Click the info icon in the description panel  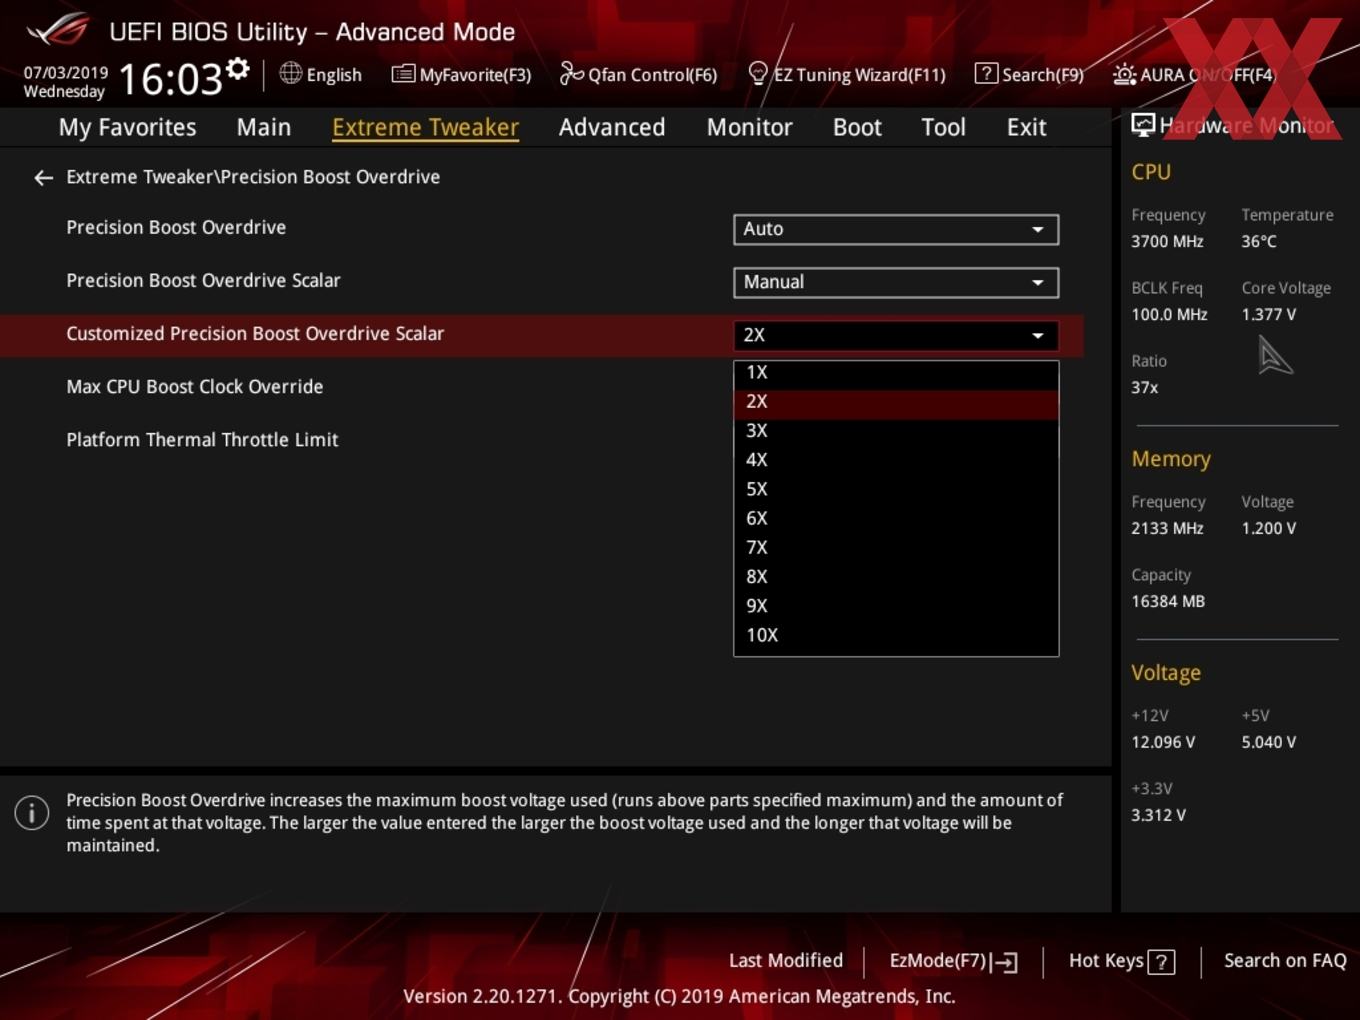click(32, 812)
